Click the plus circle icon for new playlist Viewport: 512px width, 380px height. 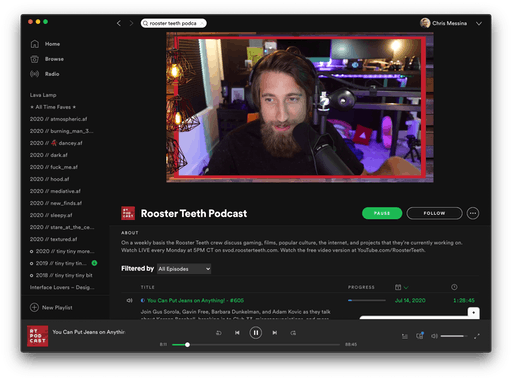tap(34, 307)
